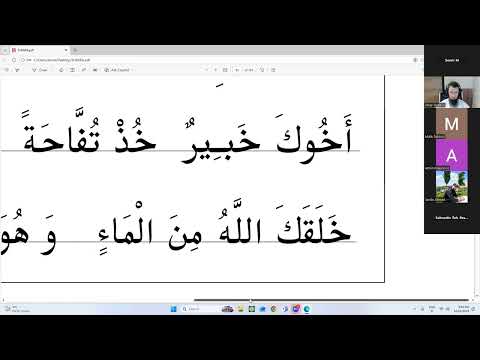
Task: Expand the Ask Copilot dropdown arrow
Action: (133, 70)
